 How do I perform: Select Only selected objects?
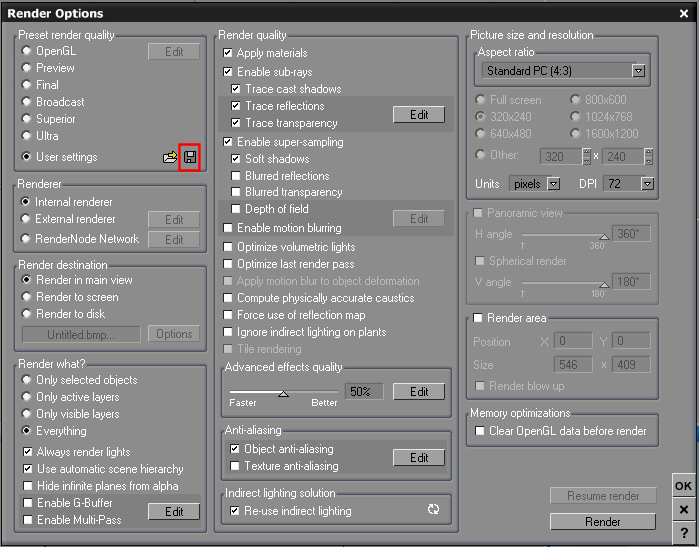point(26,379)
